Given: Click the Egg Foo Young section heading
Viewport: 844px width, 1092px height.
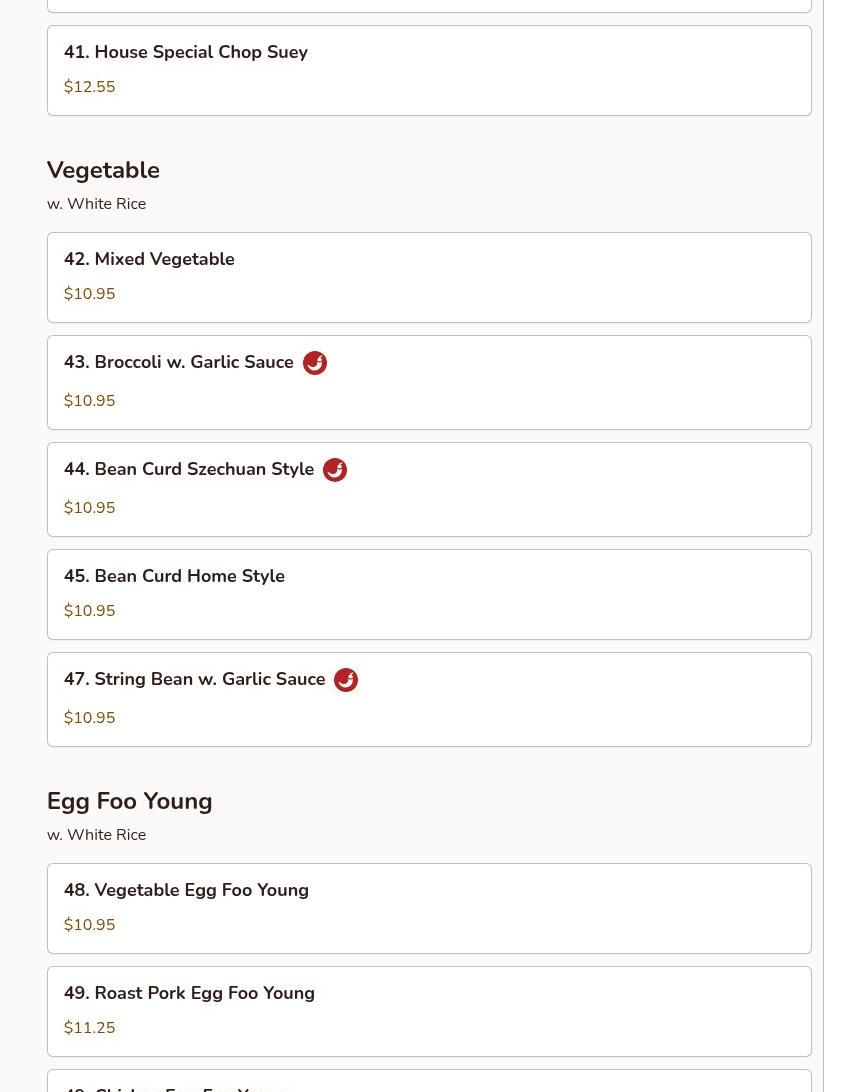Looking at the screenshot, I should click(x=130, y=802).
